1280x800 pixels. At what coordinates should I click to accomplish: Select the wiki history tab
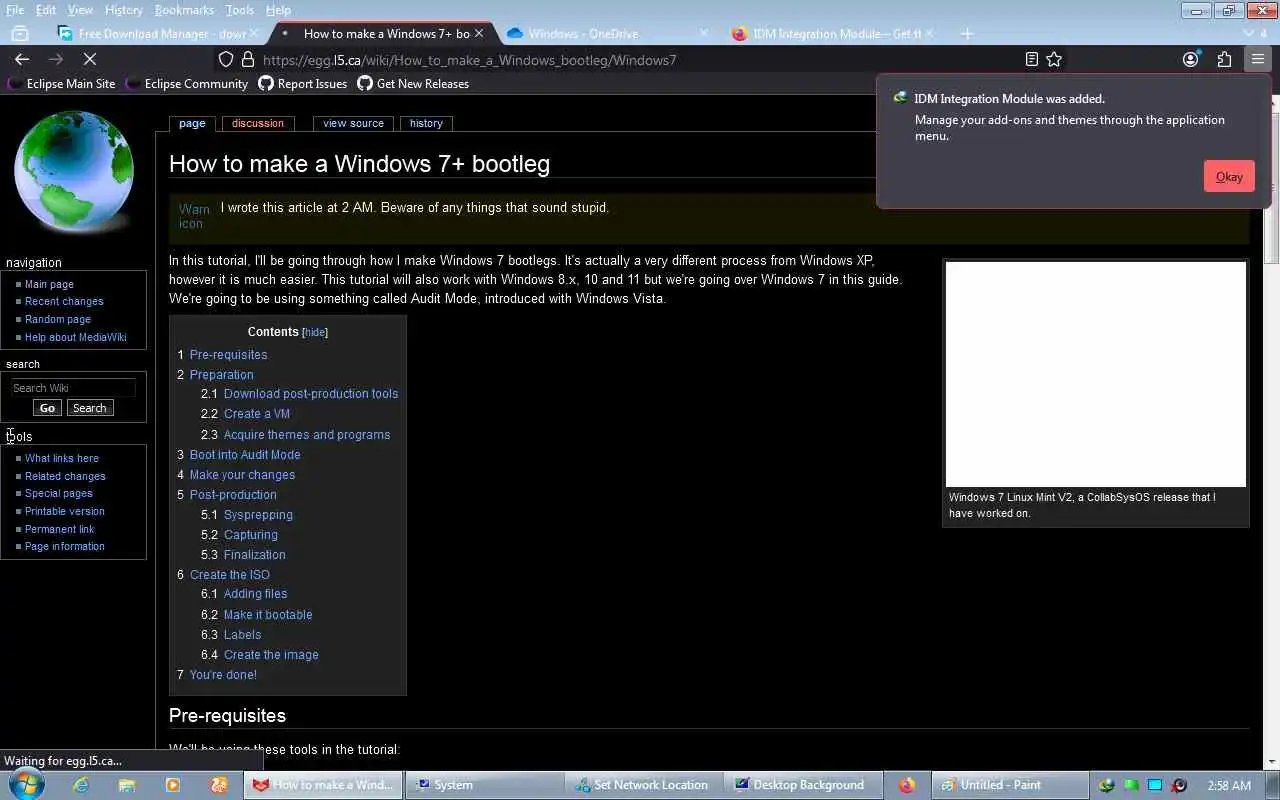[426, 123]
